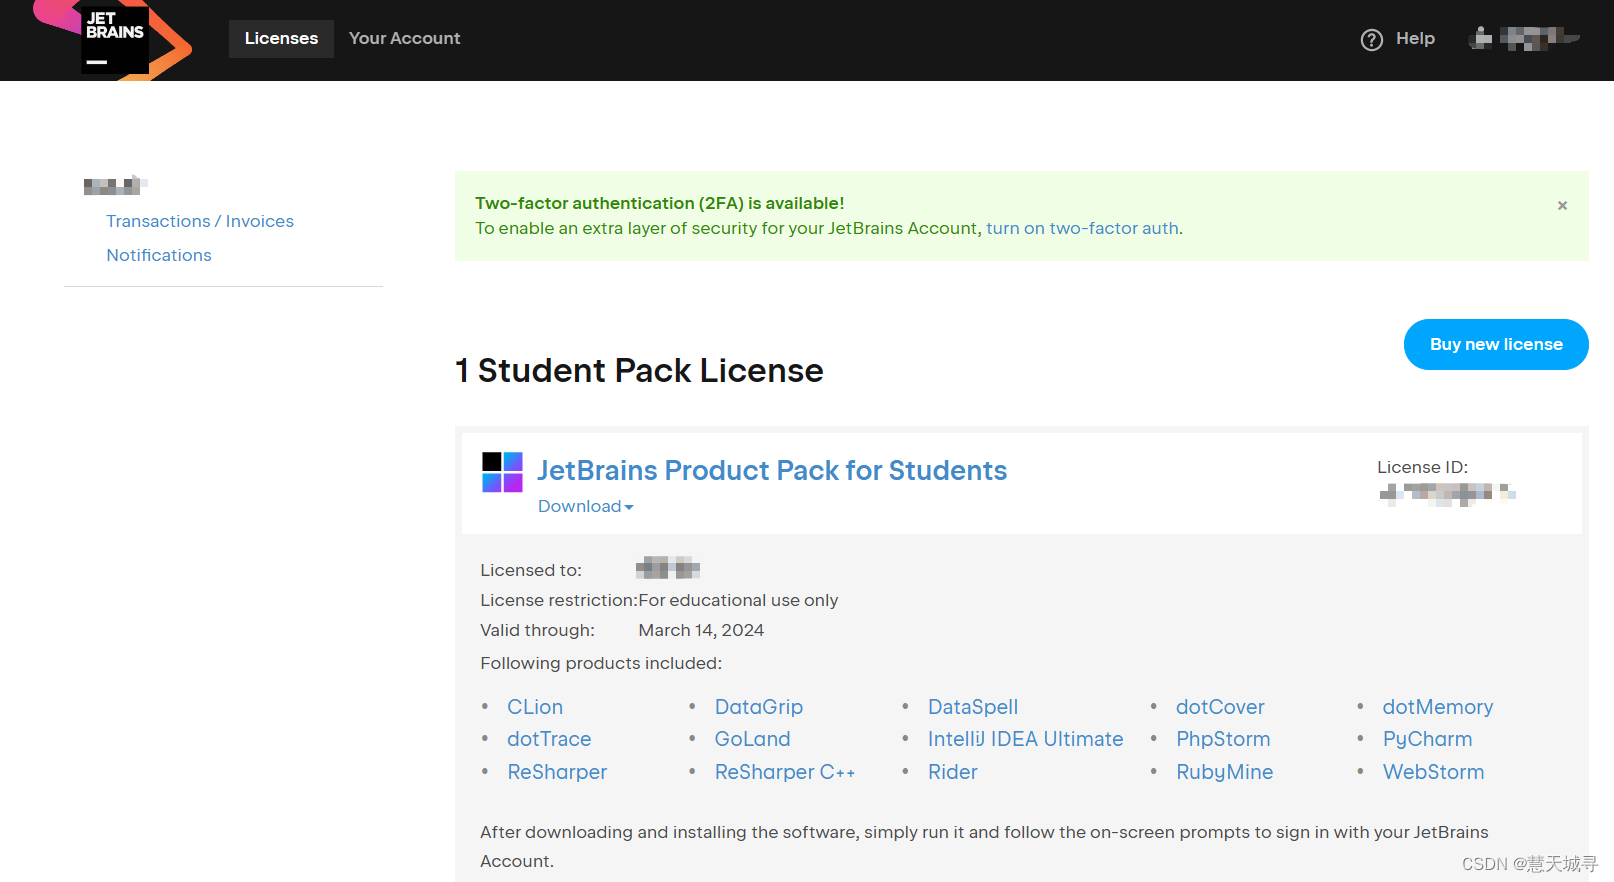The width and height of the screenshot is (1614, 882).
Task: Open the DataGrip product link
Action: [759, 707]
